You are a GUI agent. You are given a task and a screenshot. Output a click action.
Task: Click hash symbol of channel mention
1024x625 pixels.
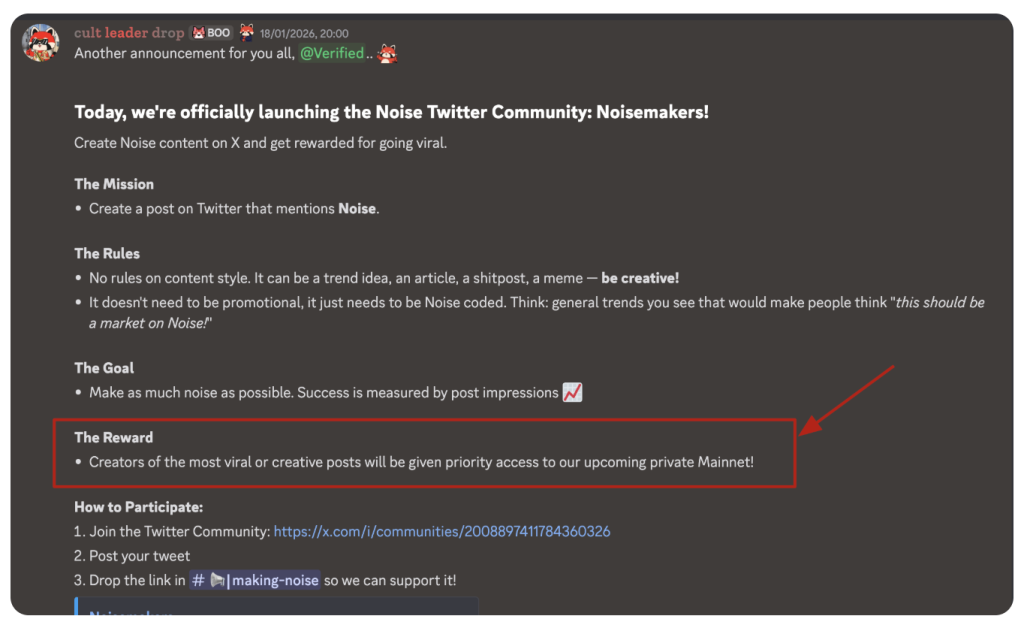click(197, 580)
